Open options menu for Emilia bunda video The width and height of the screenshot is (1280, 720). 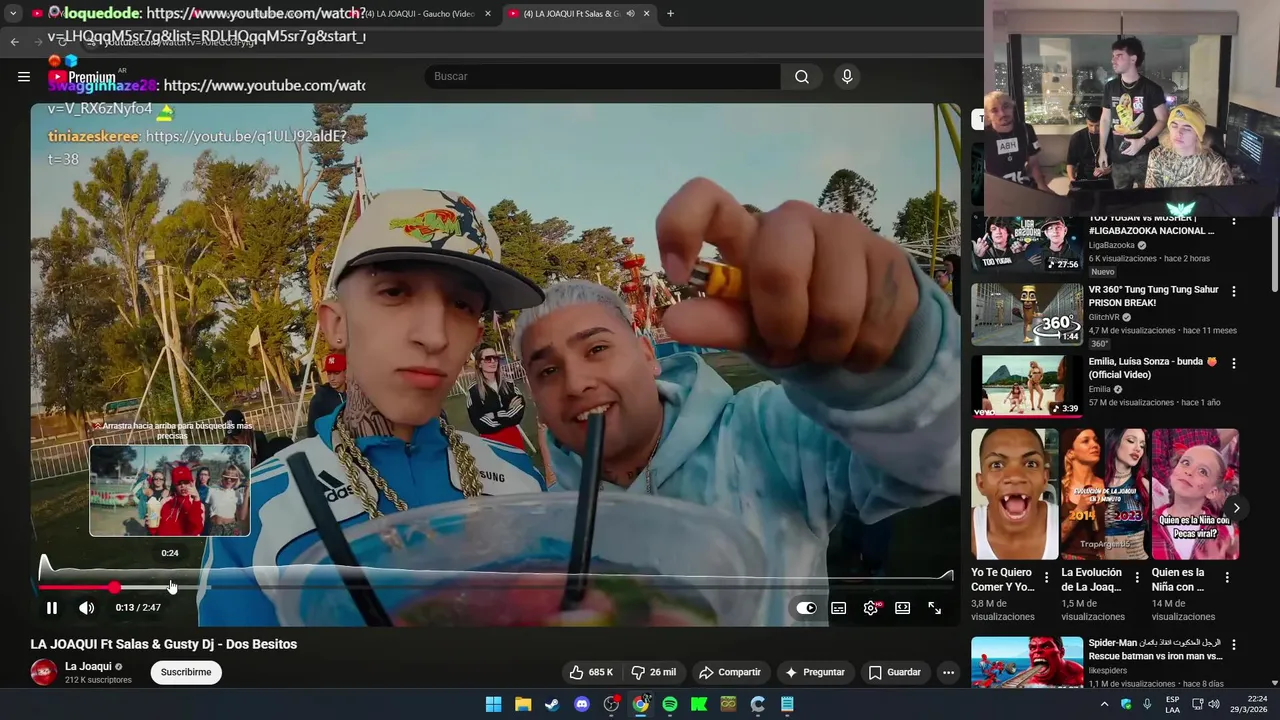pyautogui.click(x=1234, y=363)
